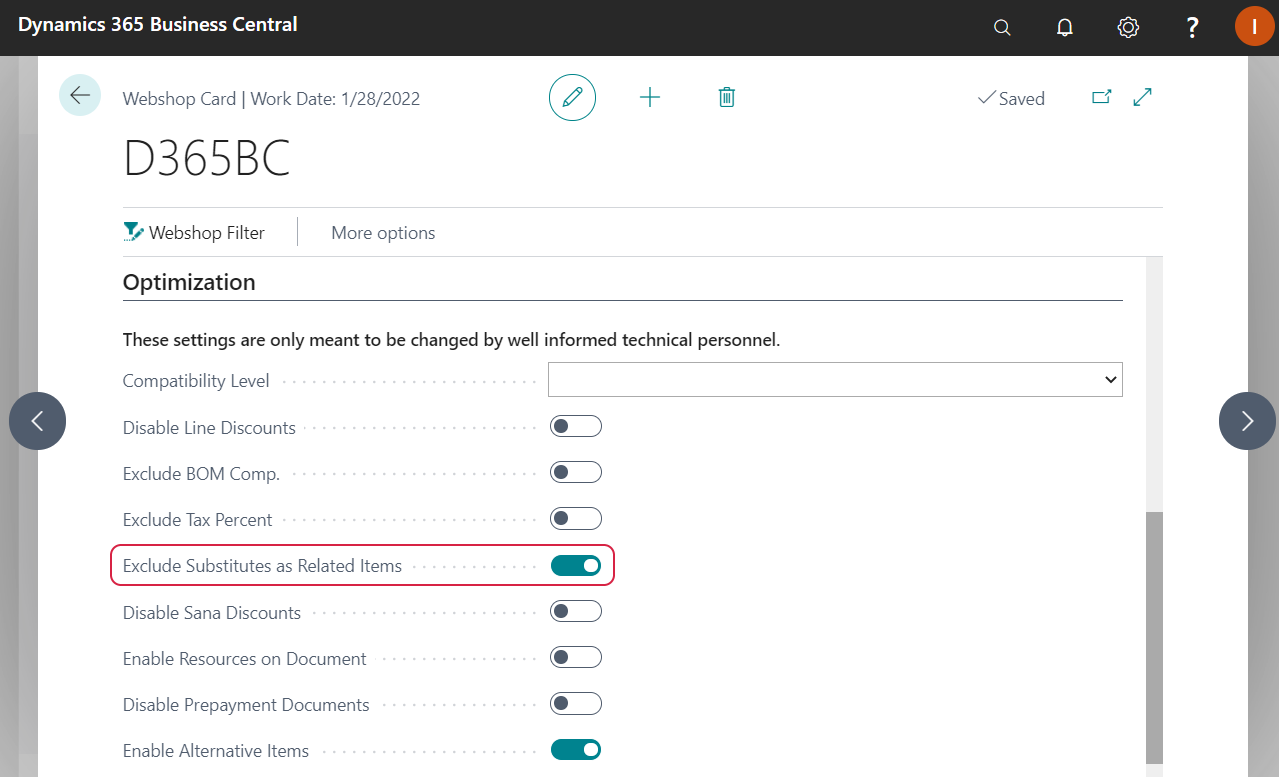Toggle Disable Line Discounts switch
This screenshot has height=777, width=1279.
(576, 427)
